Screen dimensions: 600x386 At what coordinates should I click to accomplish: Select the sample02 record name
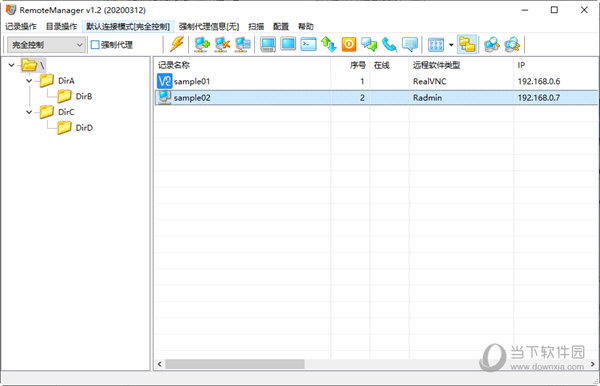pyautogui.click(x=192, y=98)
